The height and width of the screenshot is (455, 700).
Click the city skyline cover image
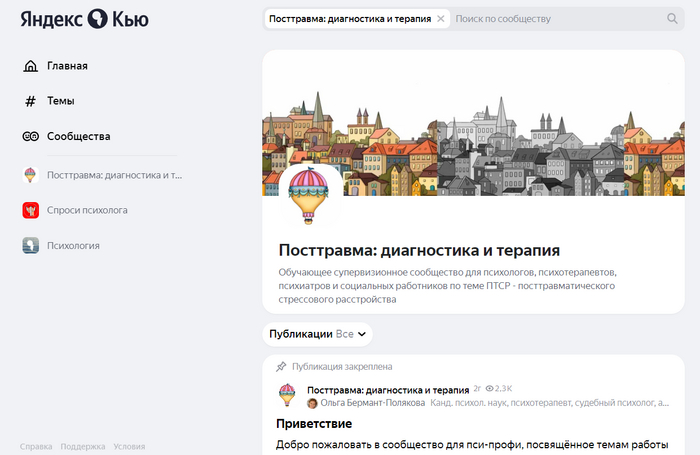473,123
